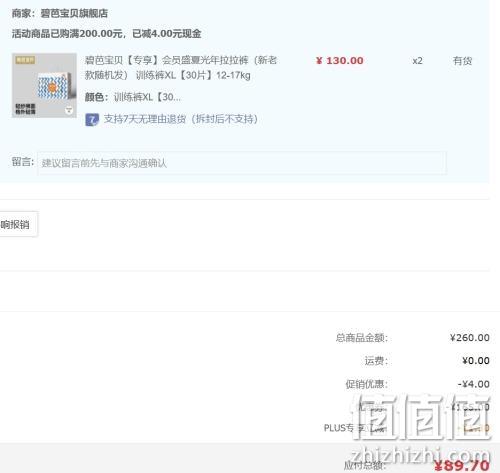Image resolution: width=500 pixels, height=473 pixels.
Task: Open the 碧芭宝贝 拉拉裤 product title link
Action: tap(181, 68)
